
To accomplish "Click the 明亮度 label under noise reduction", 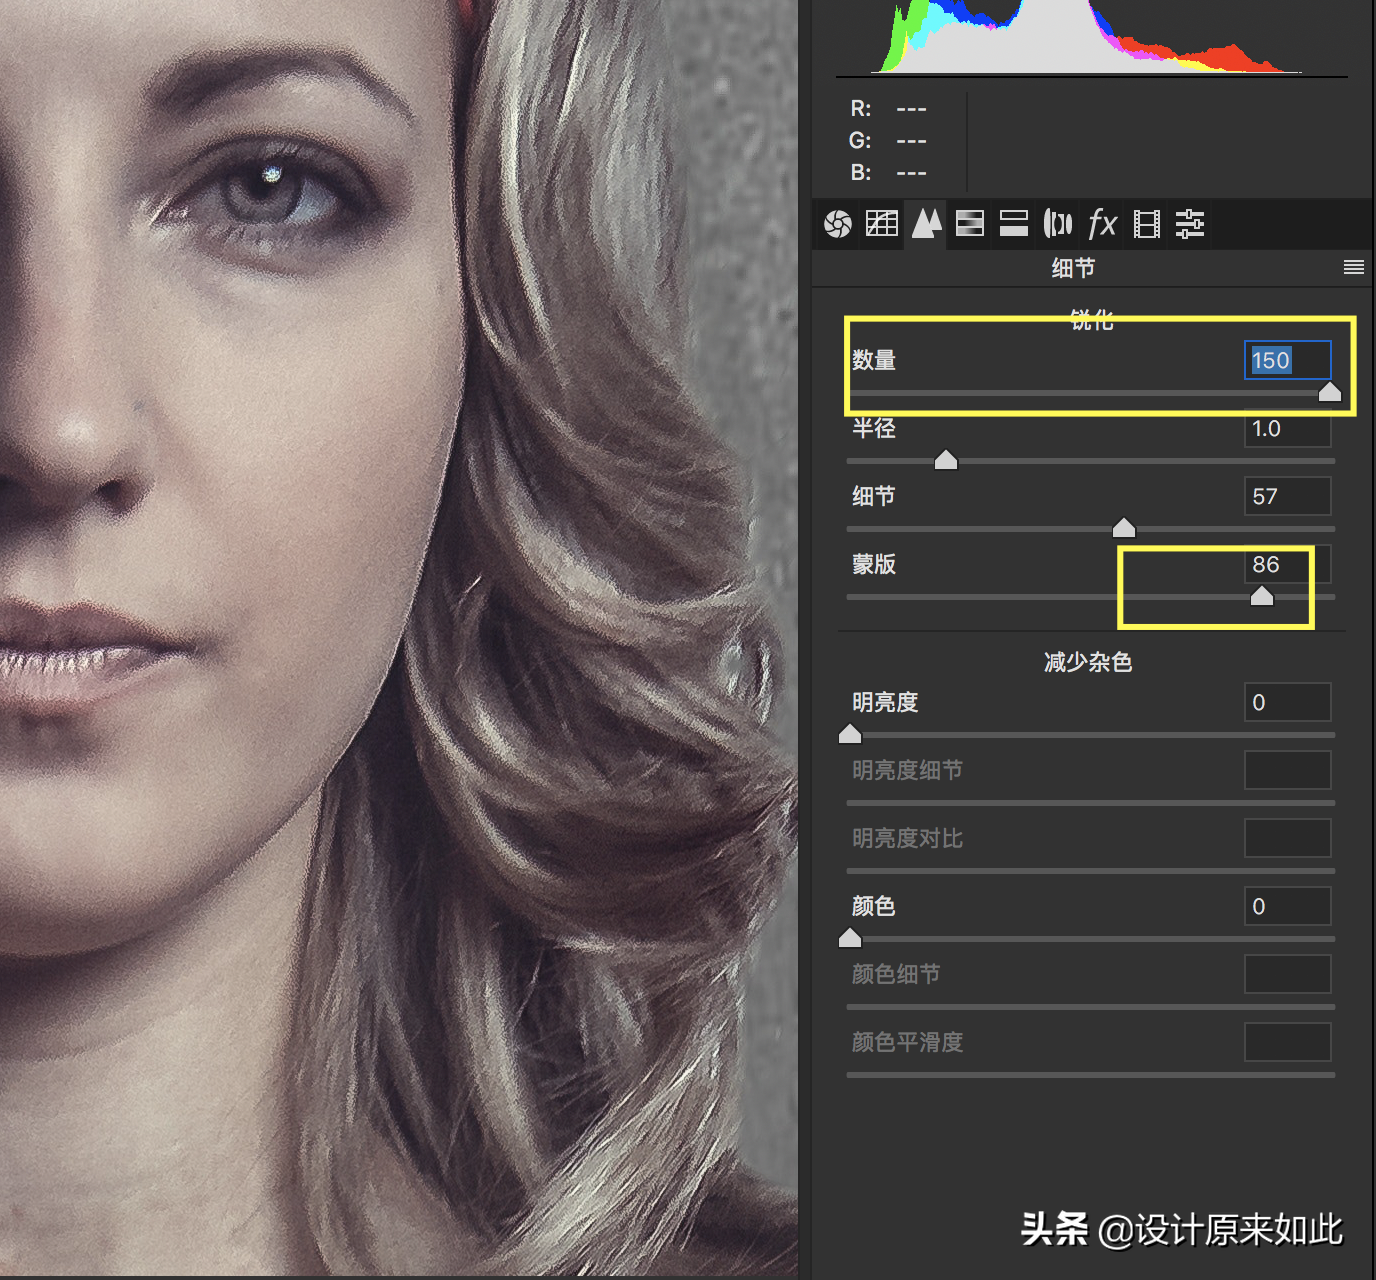I will click(885, 702).
